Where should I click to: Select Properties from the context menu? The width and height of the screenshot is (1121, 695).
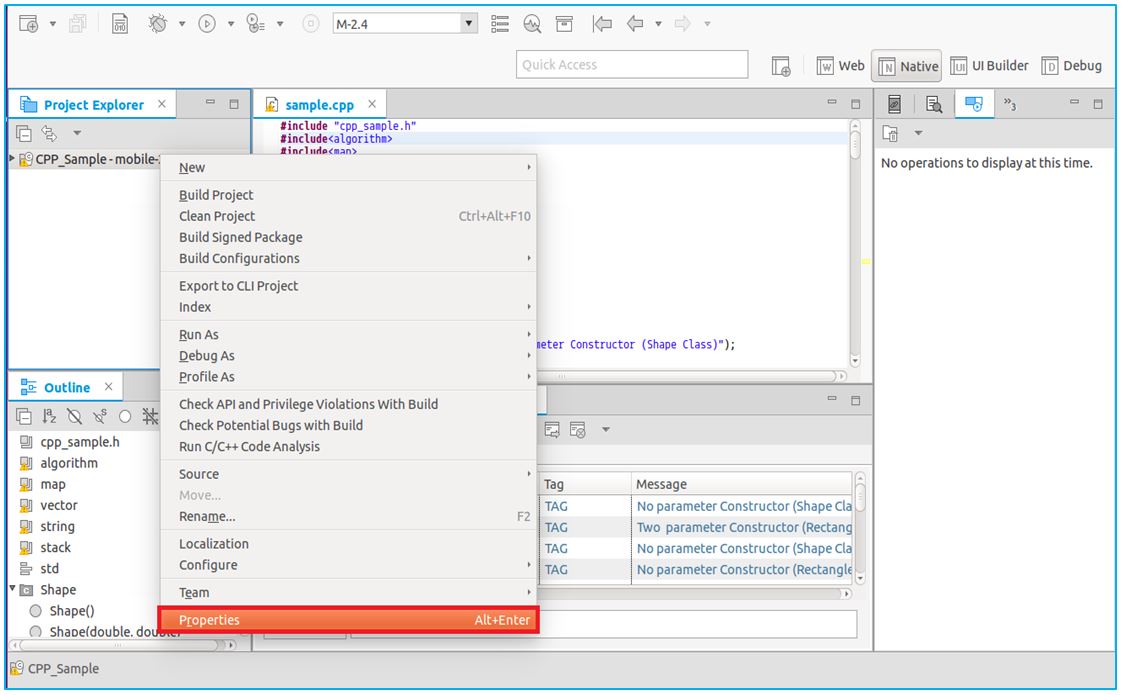pos(348,620)
